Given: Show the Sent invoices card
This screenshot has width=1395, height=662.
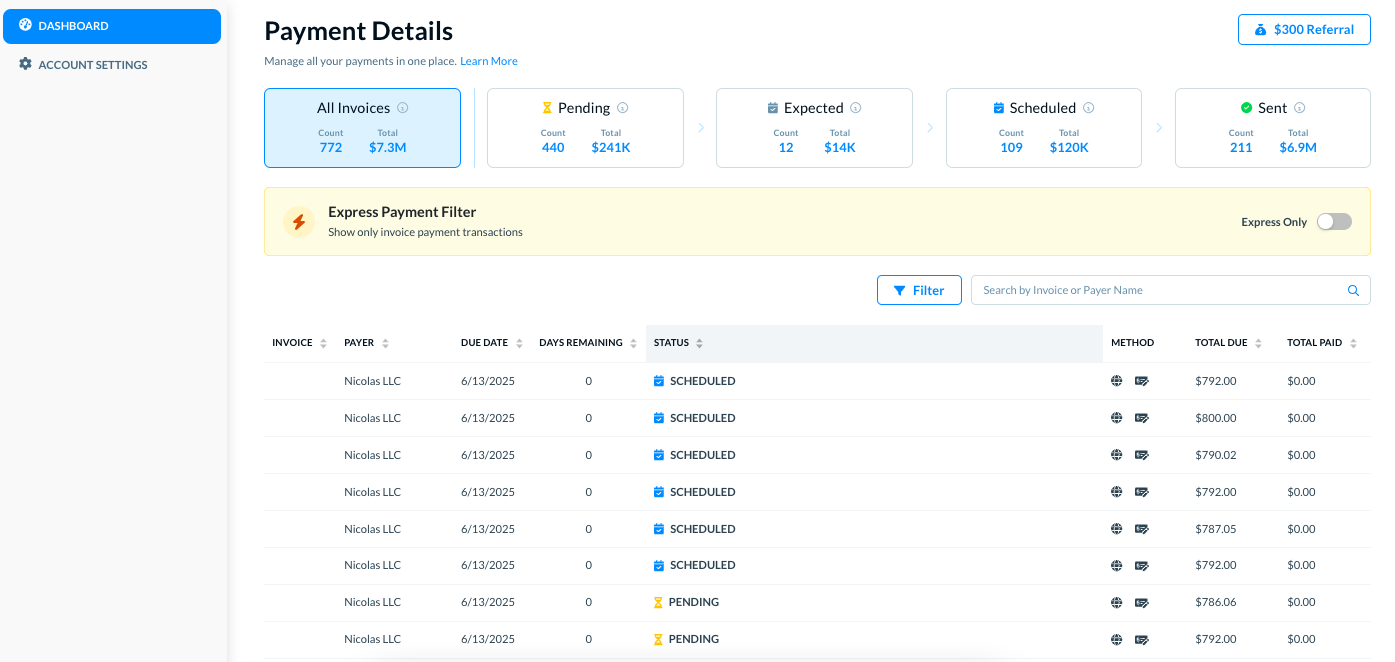Looking at the screenshot, I should click(x=1272, y=128).
